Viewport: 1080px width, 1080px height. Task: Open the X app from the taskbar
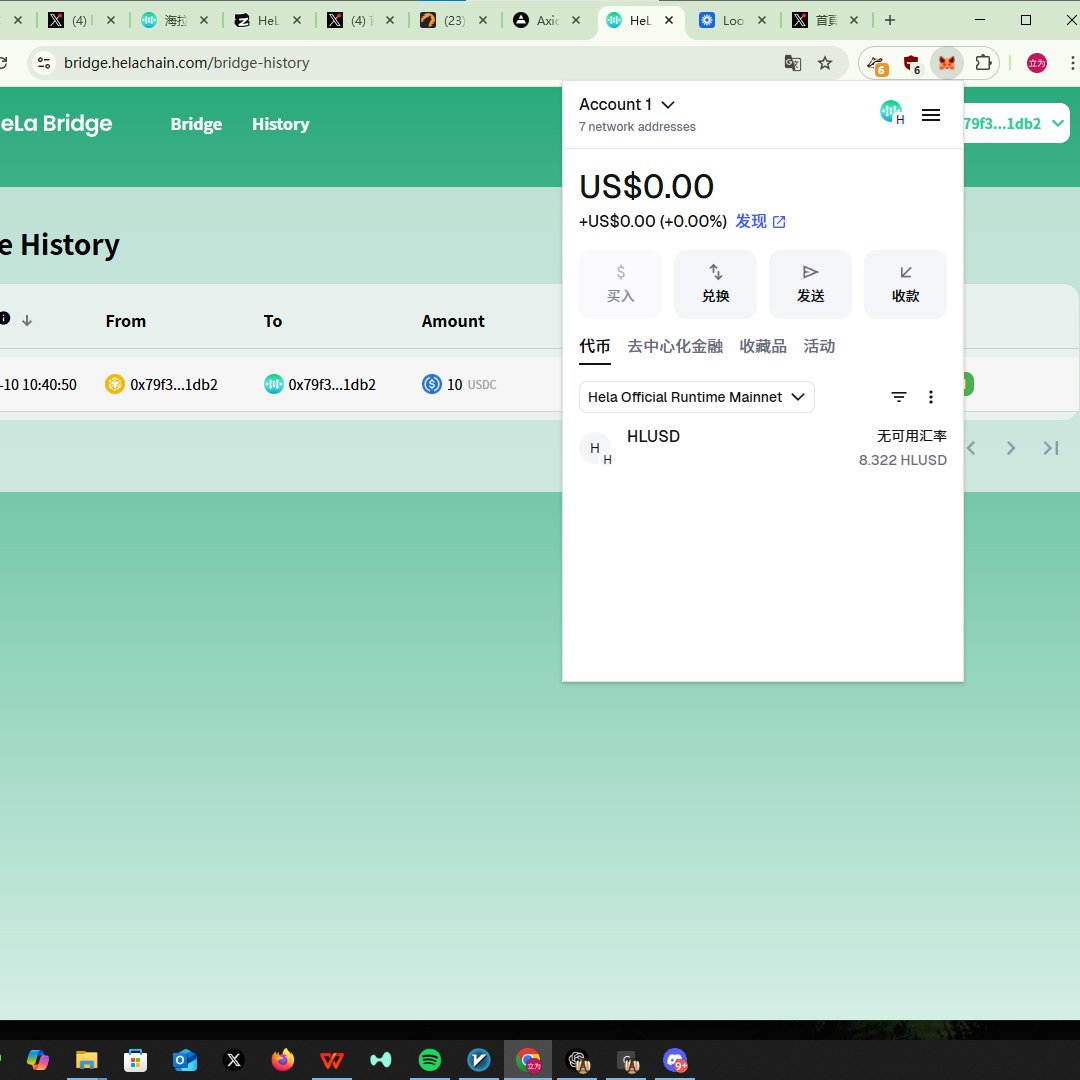tap(233, 1059)
